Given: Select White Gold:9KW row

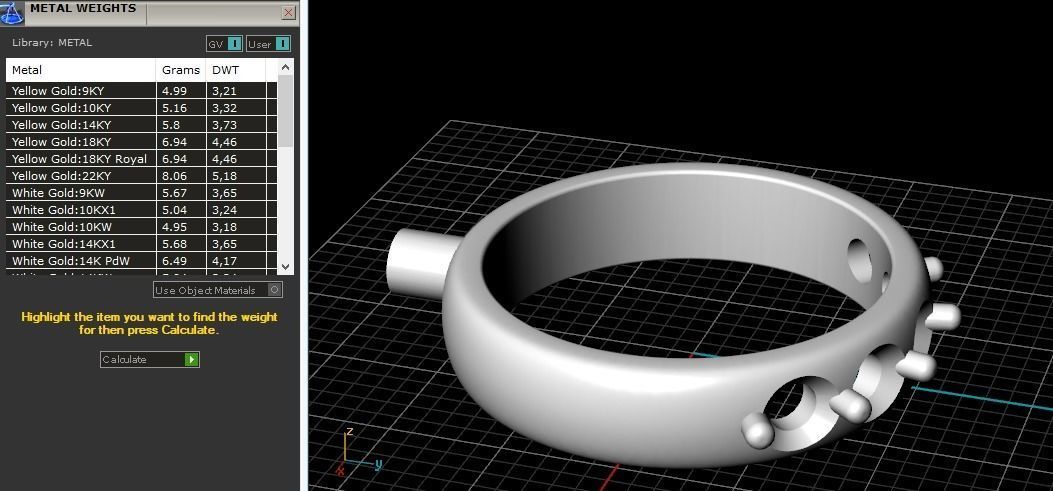Looking at the screenshot, I should click(x=141, y=193).
